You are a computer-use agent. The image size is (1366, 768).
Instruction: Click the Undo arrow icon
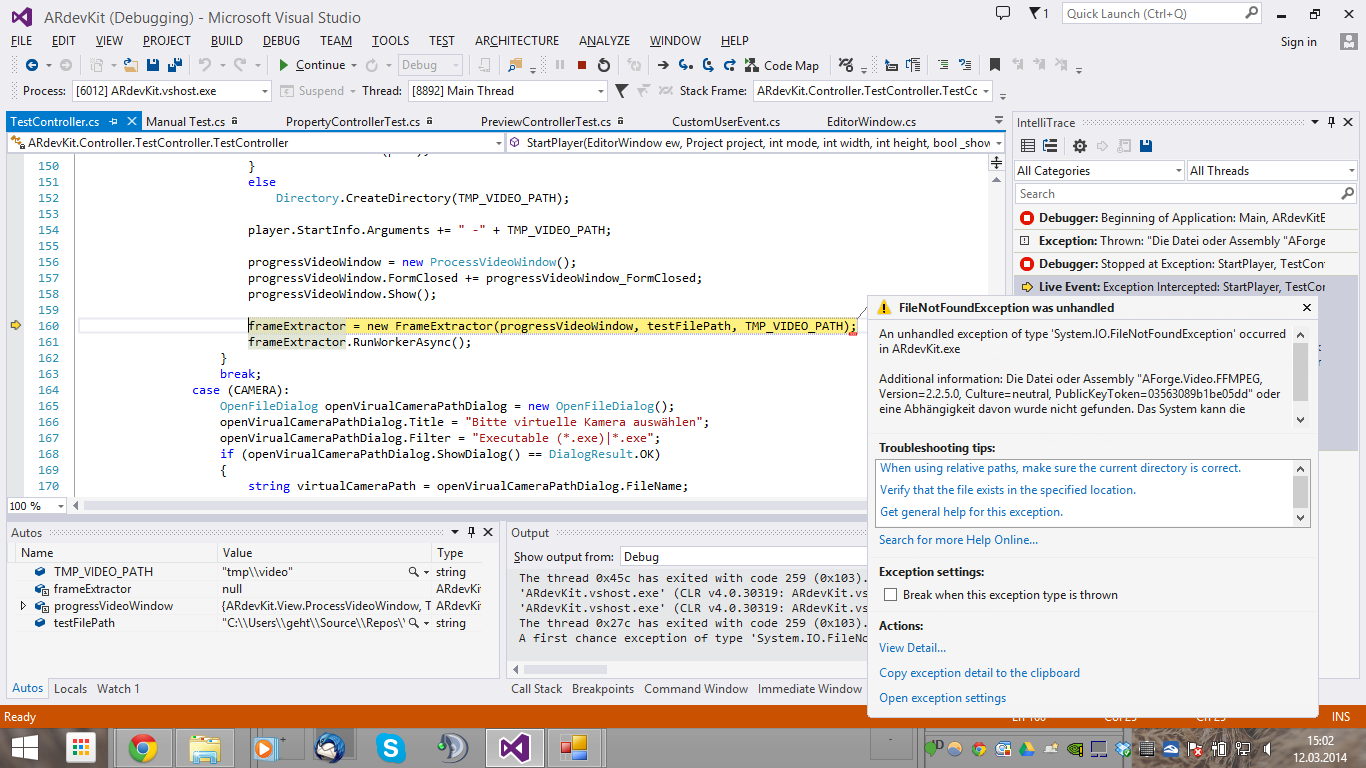tap(205, 65)
